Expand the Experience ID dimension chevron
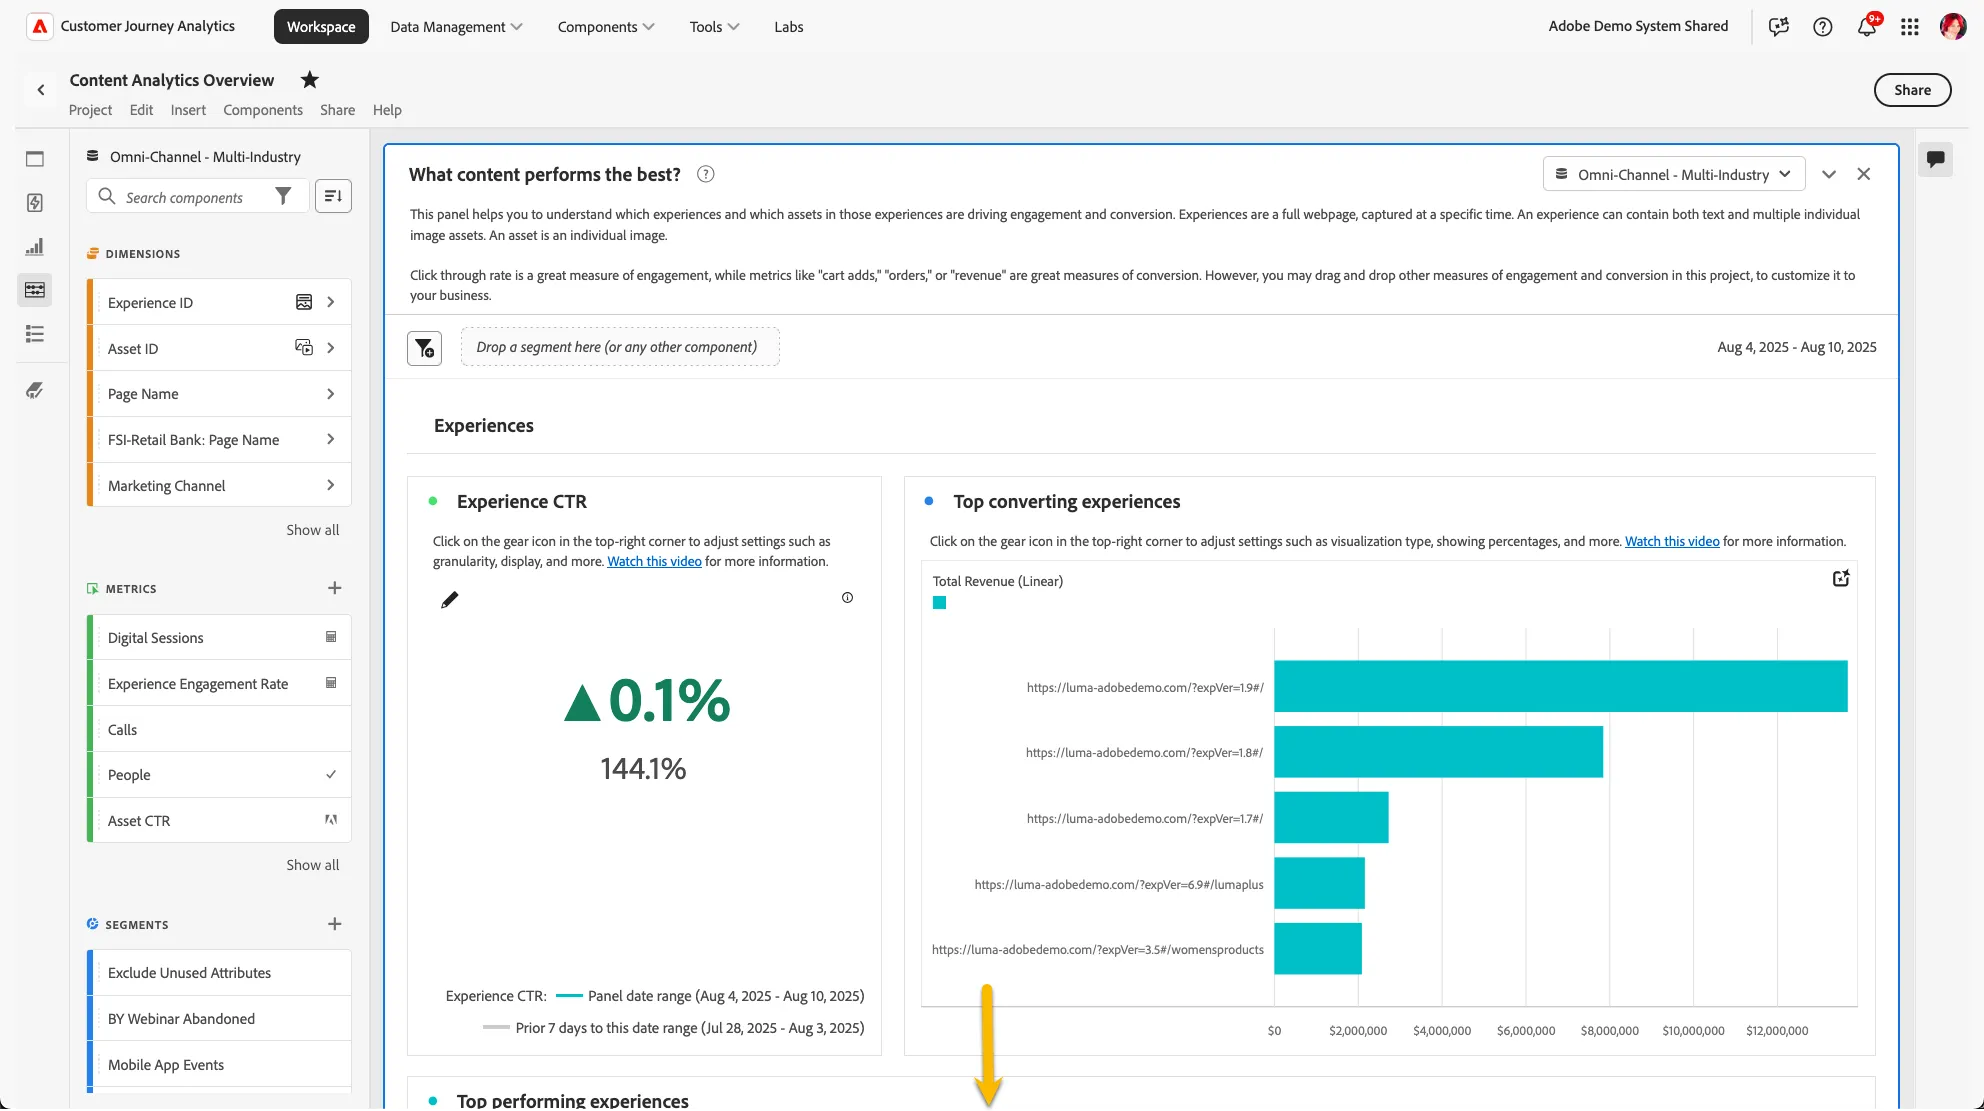Image resolution: width=1984 pixels, height=1111 pixels. tap(331, 302)
